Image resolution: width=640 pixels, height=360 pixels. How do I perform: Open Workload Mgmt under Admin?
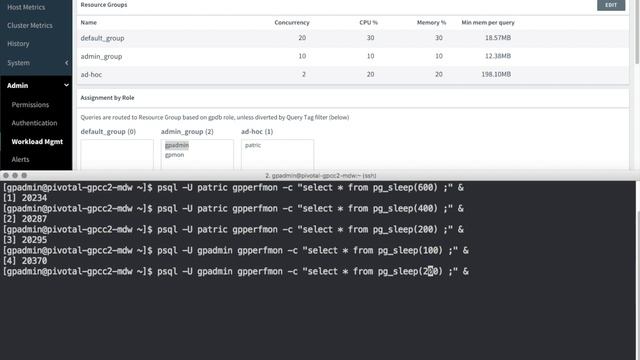(x=37, y=142)
